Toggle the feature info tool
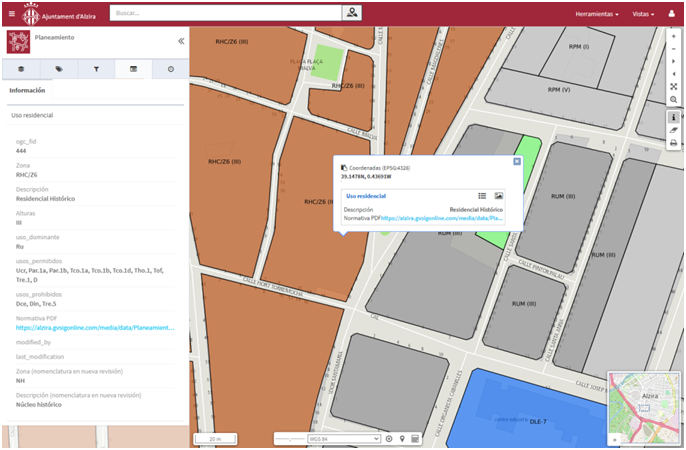 [674, 117]
